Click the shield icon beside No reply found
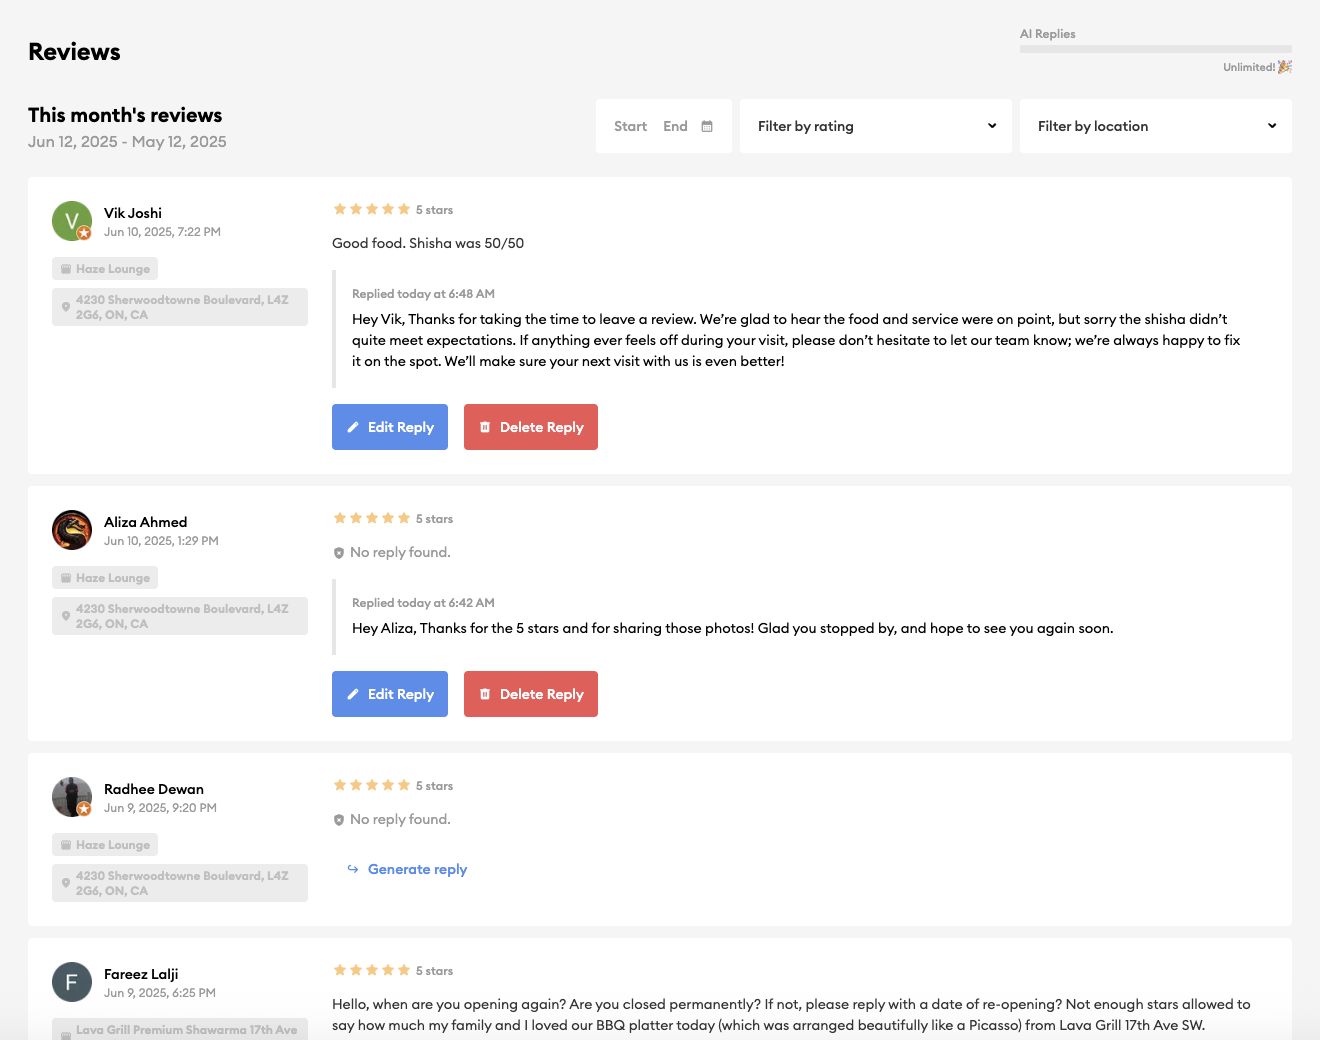The height and width of the screenshot is (1040, 1320). click(x=338, y=552)
